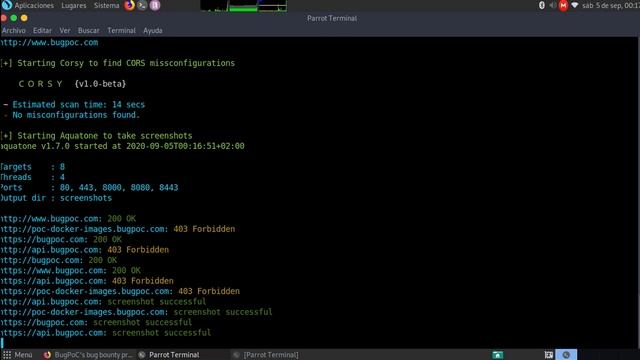The image size is (640, 360).
Task: Click the volume speaker tray icon
Action: point(552,5)
